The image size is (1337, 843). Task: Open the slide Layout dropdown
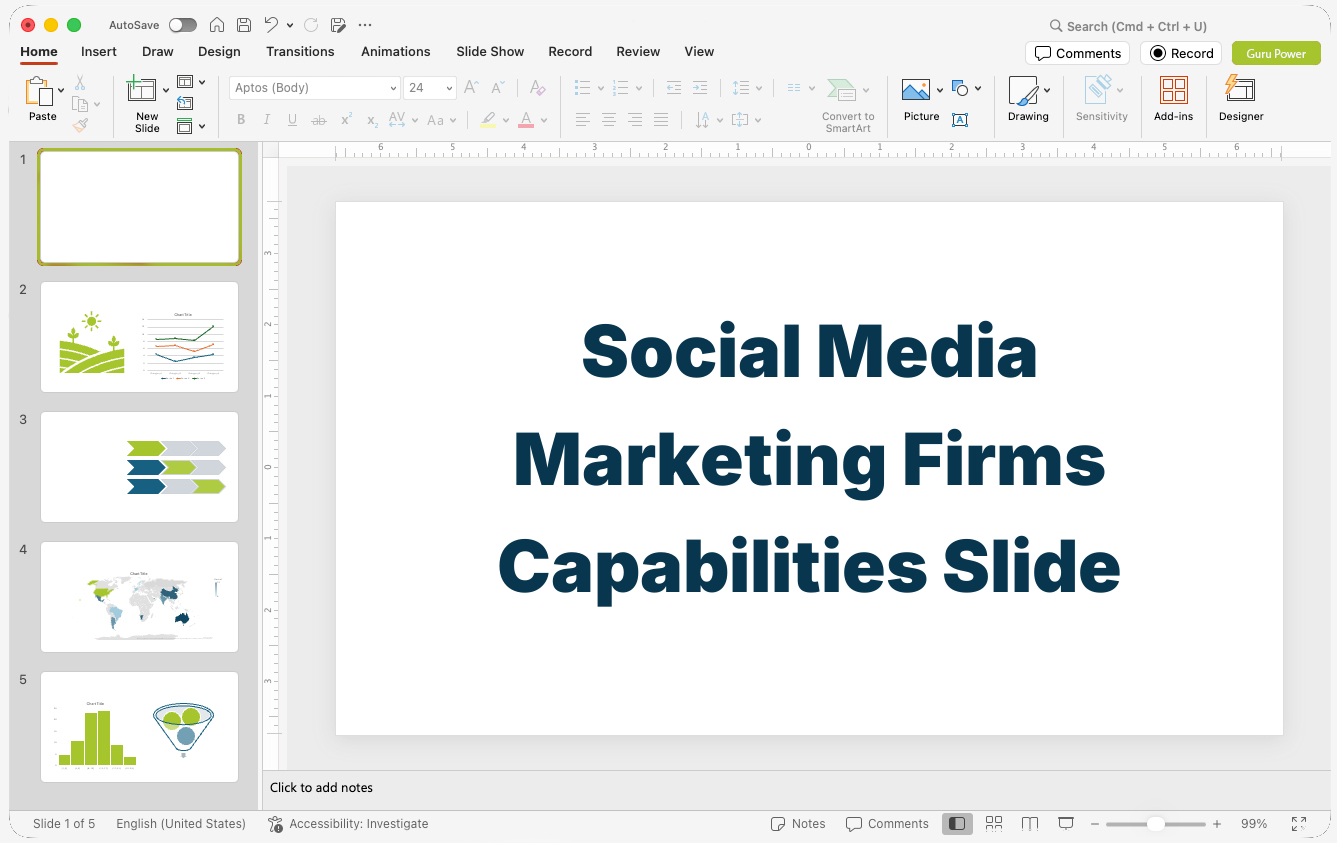pyautogui.click(x=191, y=82)
